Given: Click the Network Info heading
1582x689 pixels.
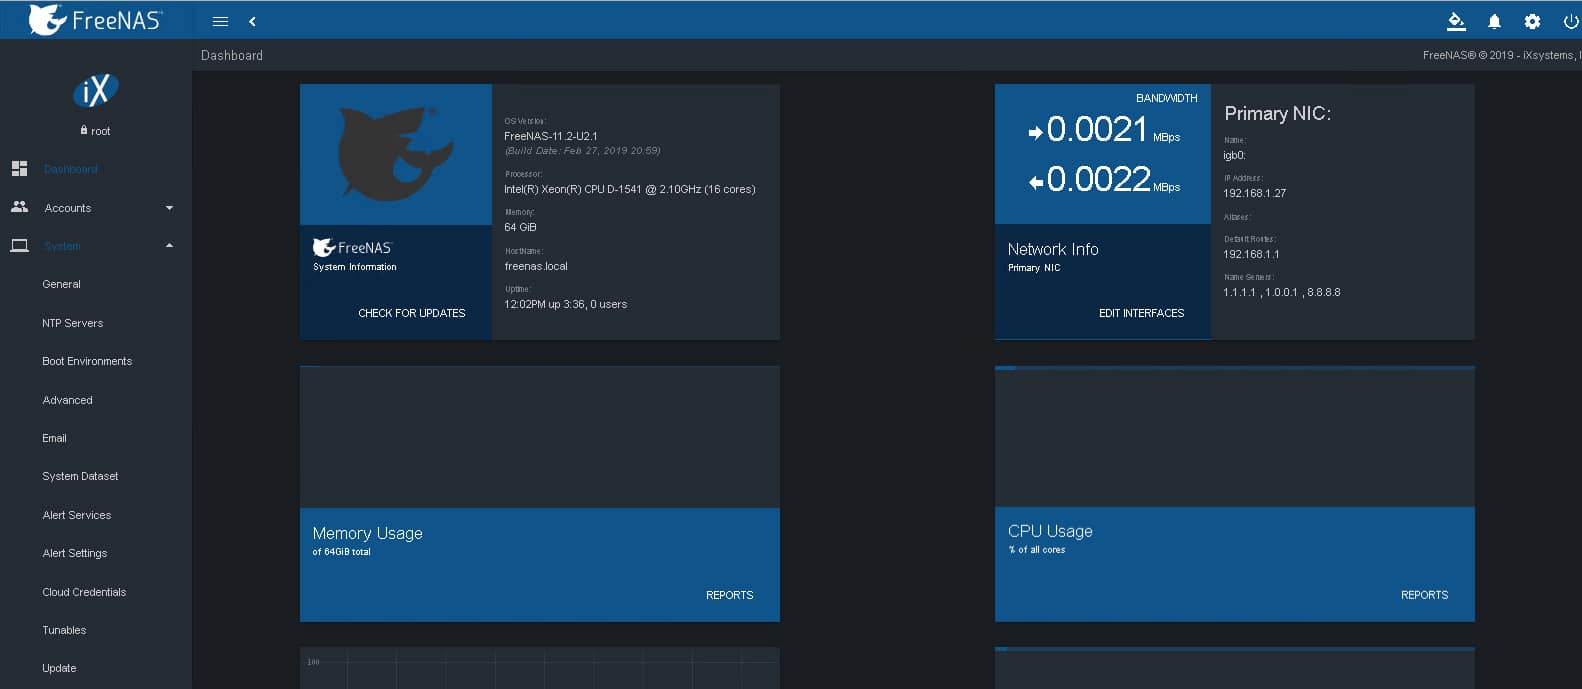Looking at the screenshot, I should pos(1053,249).
